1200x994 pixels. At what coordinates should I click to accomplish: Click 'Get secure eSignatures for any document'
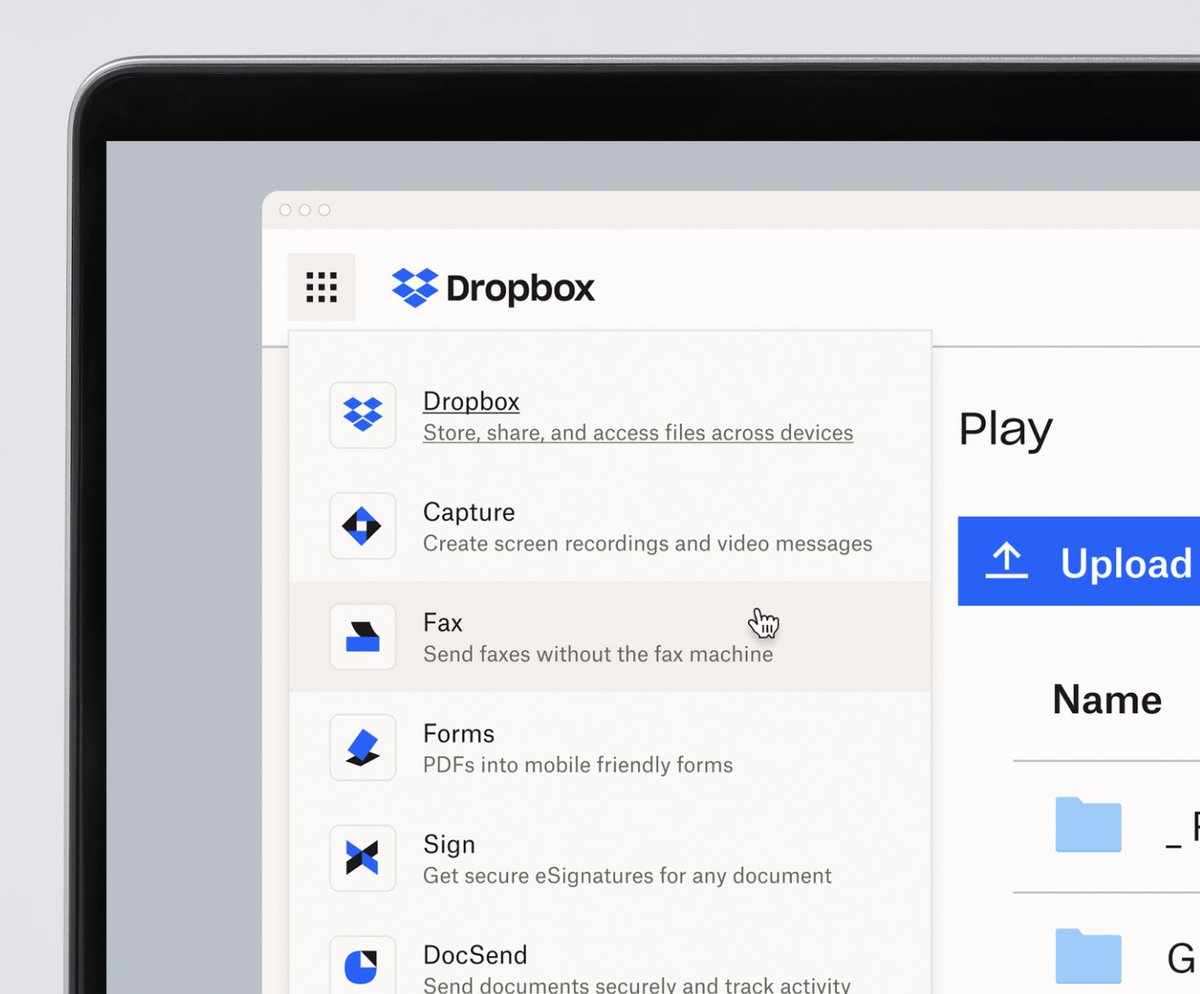coord(627,876)
